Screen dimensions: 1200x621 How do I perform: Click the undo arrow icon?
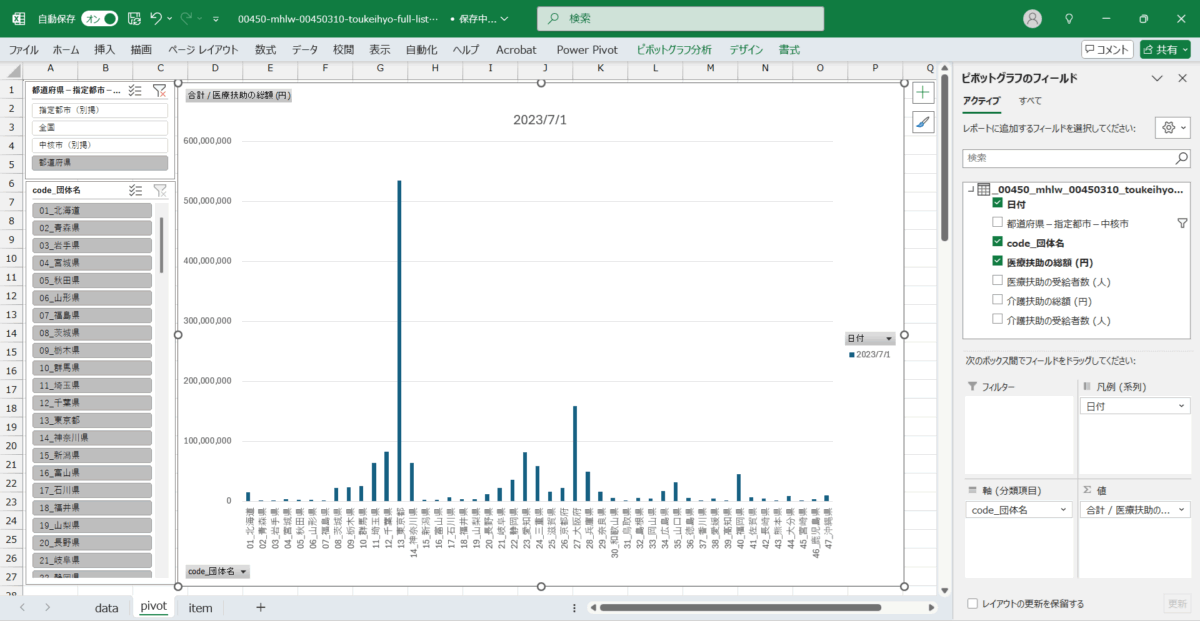156,18
